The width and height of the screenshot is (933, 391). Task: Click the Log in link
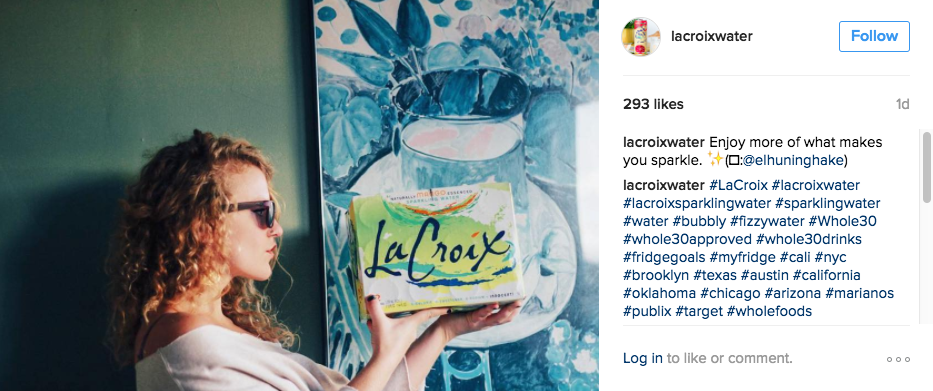tap(643, 358)
